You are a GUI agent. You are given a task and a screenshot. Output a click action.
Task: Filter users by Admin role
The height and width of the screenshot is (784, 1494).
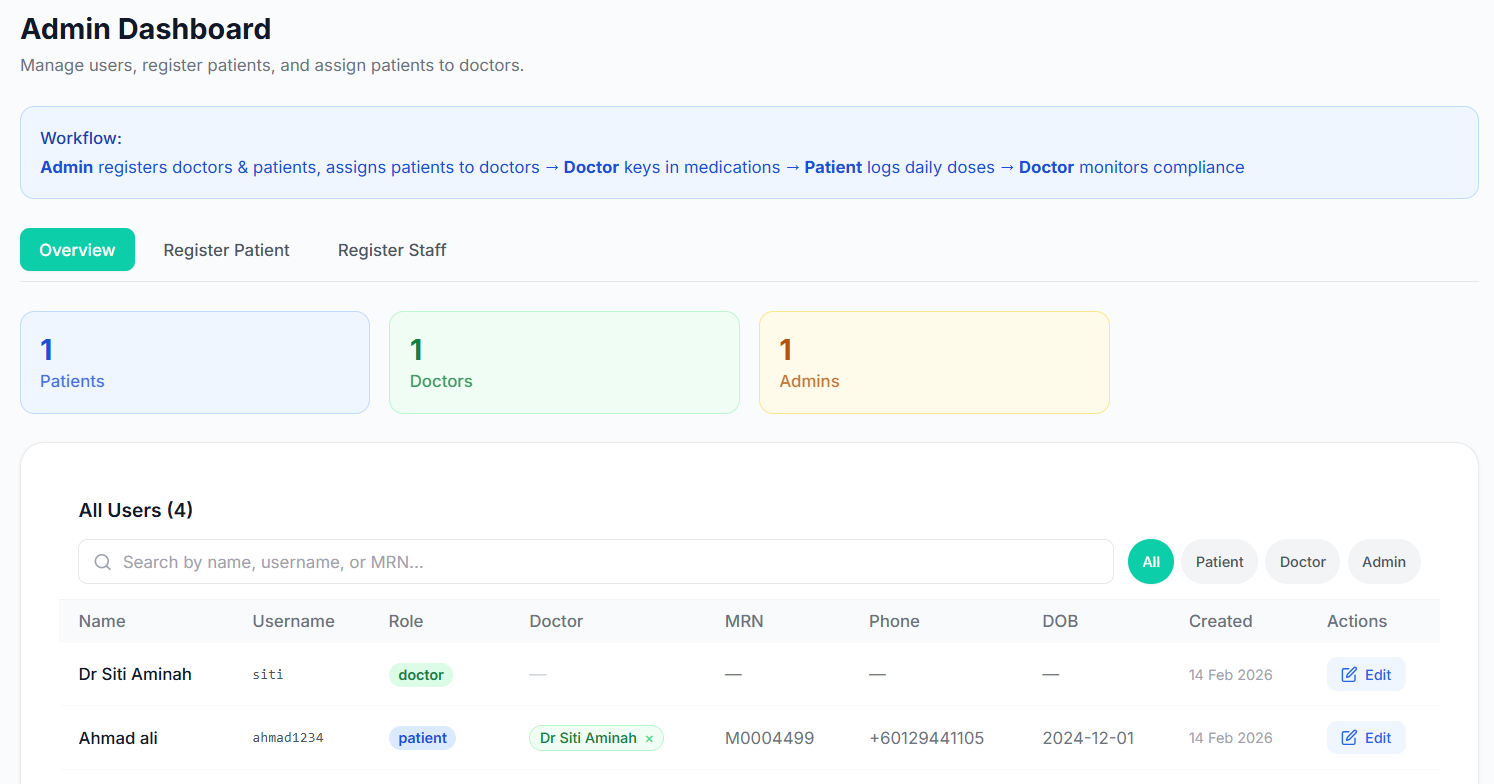[1383, 562]
